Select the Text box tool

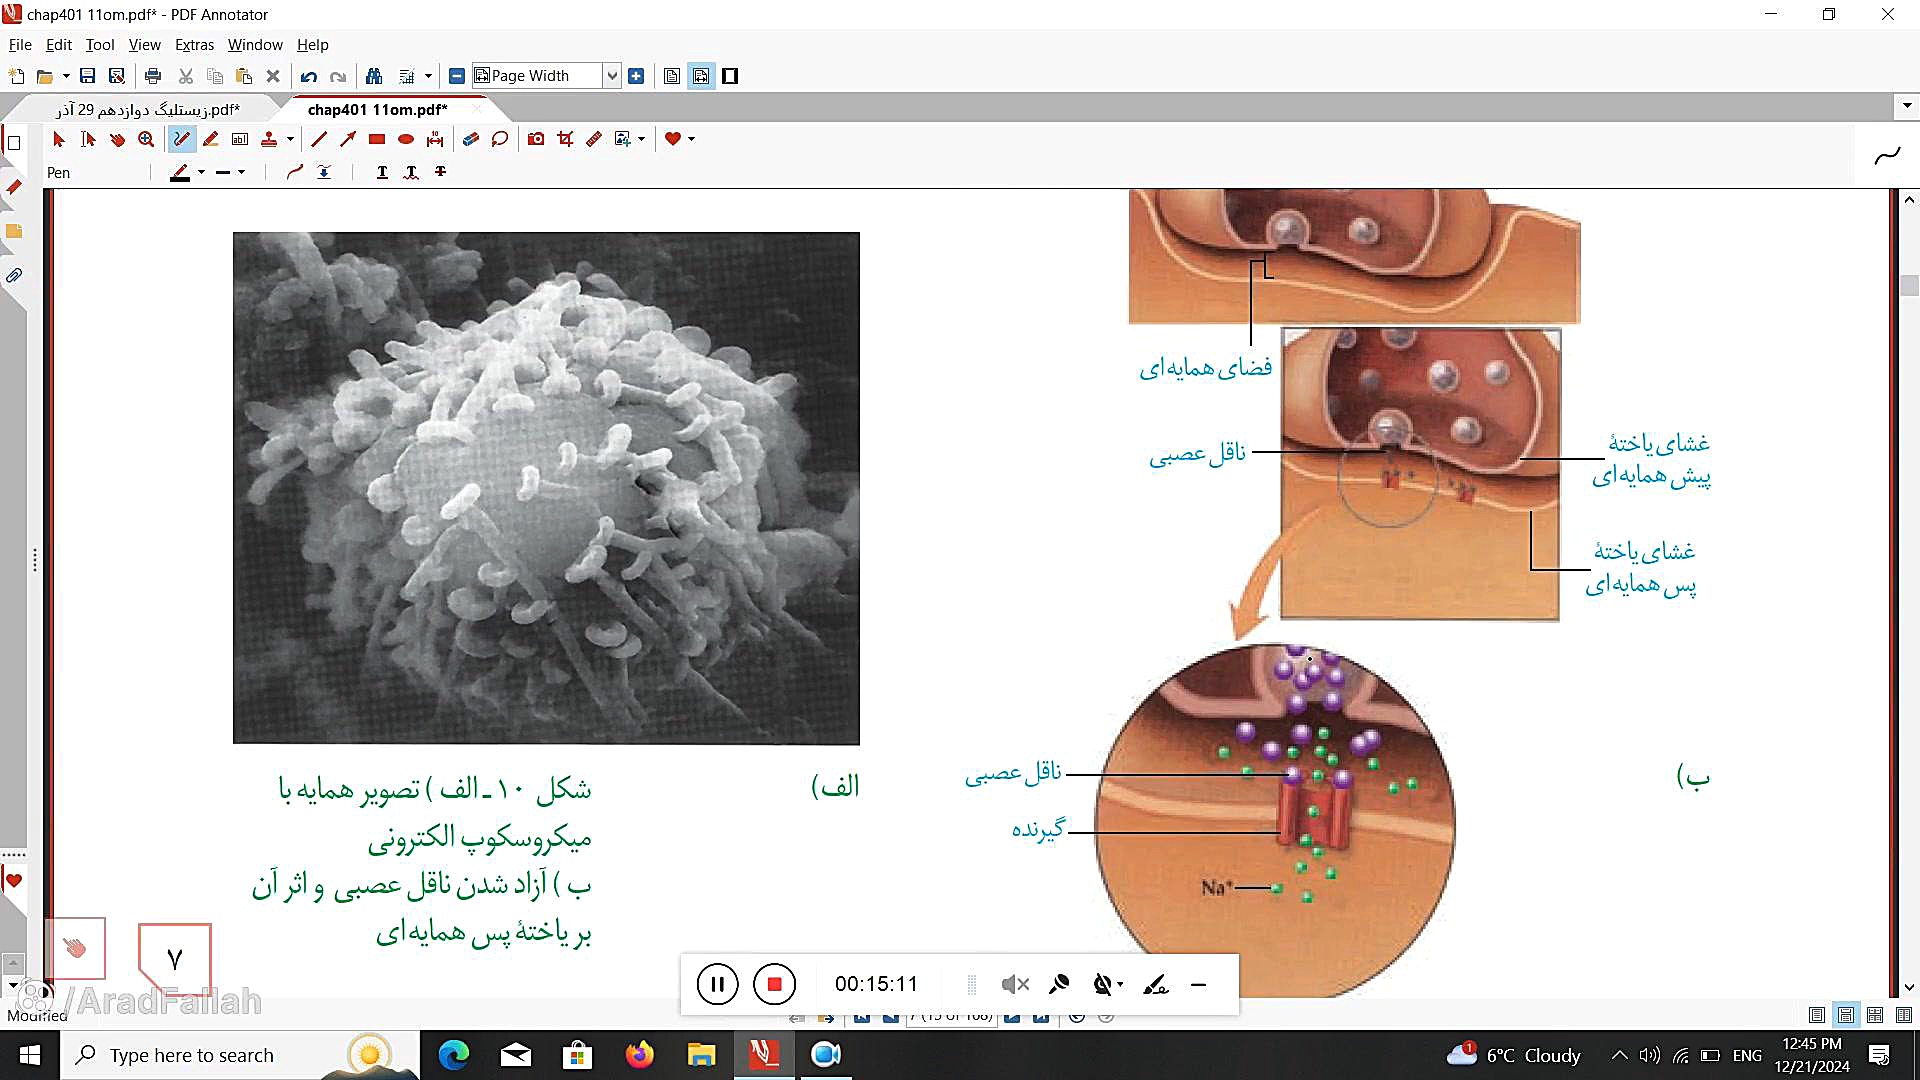coord(240,139)
